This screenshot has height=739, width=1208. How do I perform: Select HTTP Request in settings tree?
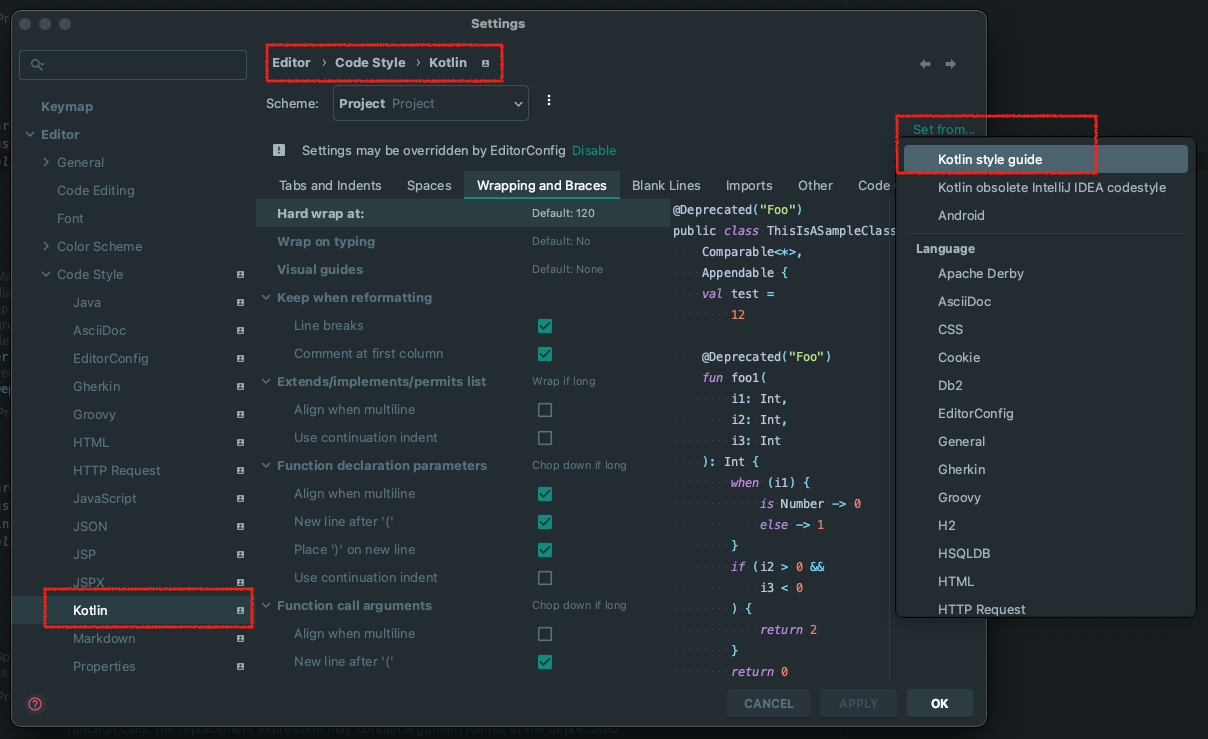(116, 470)
